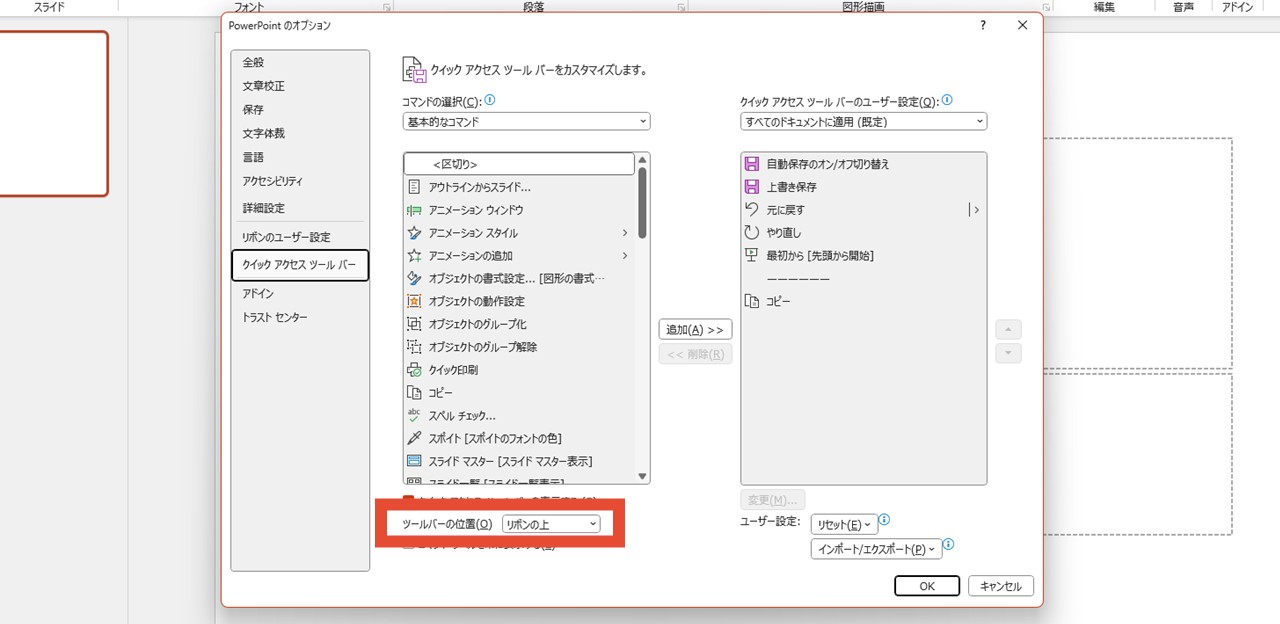This screenshot has height=624, width=1280.
Task: Click info icon beside クイック アクセス ツール バーのユーザー設定
Action: [947, 101]
